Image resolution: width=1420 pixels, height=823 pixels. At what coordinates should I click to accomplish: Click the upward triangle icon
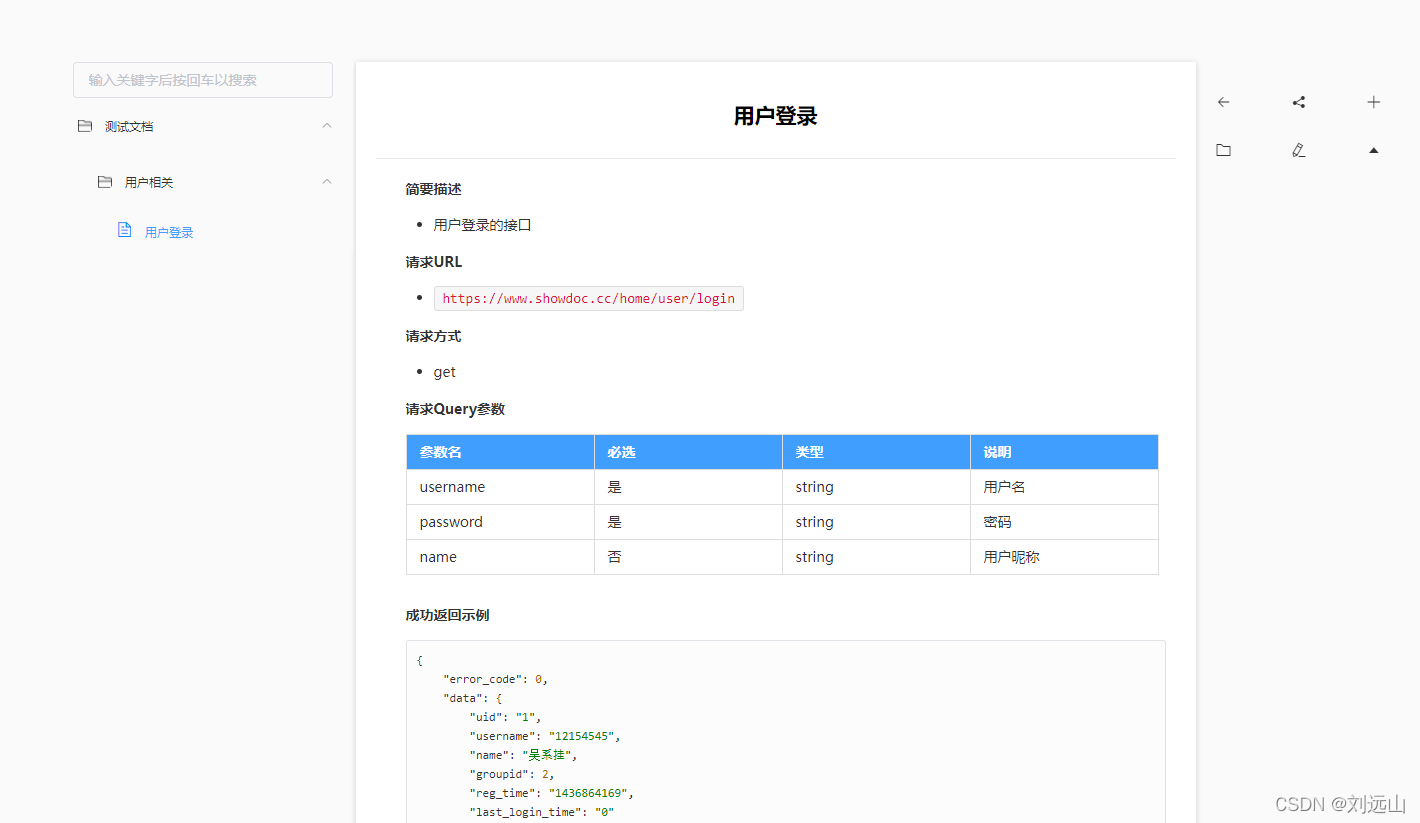tap(1374, 150)
